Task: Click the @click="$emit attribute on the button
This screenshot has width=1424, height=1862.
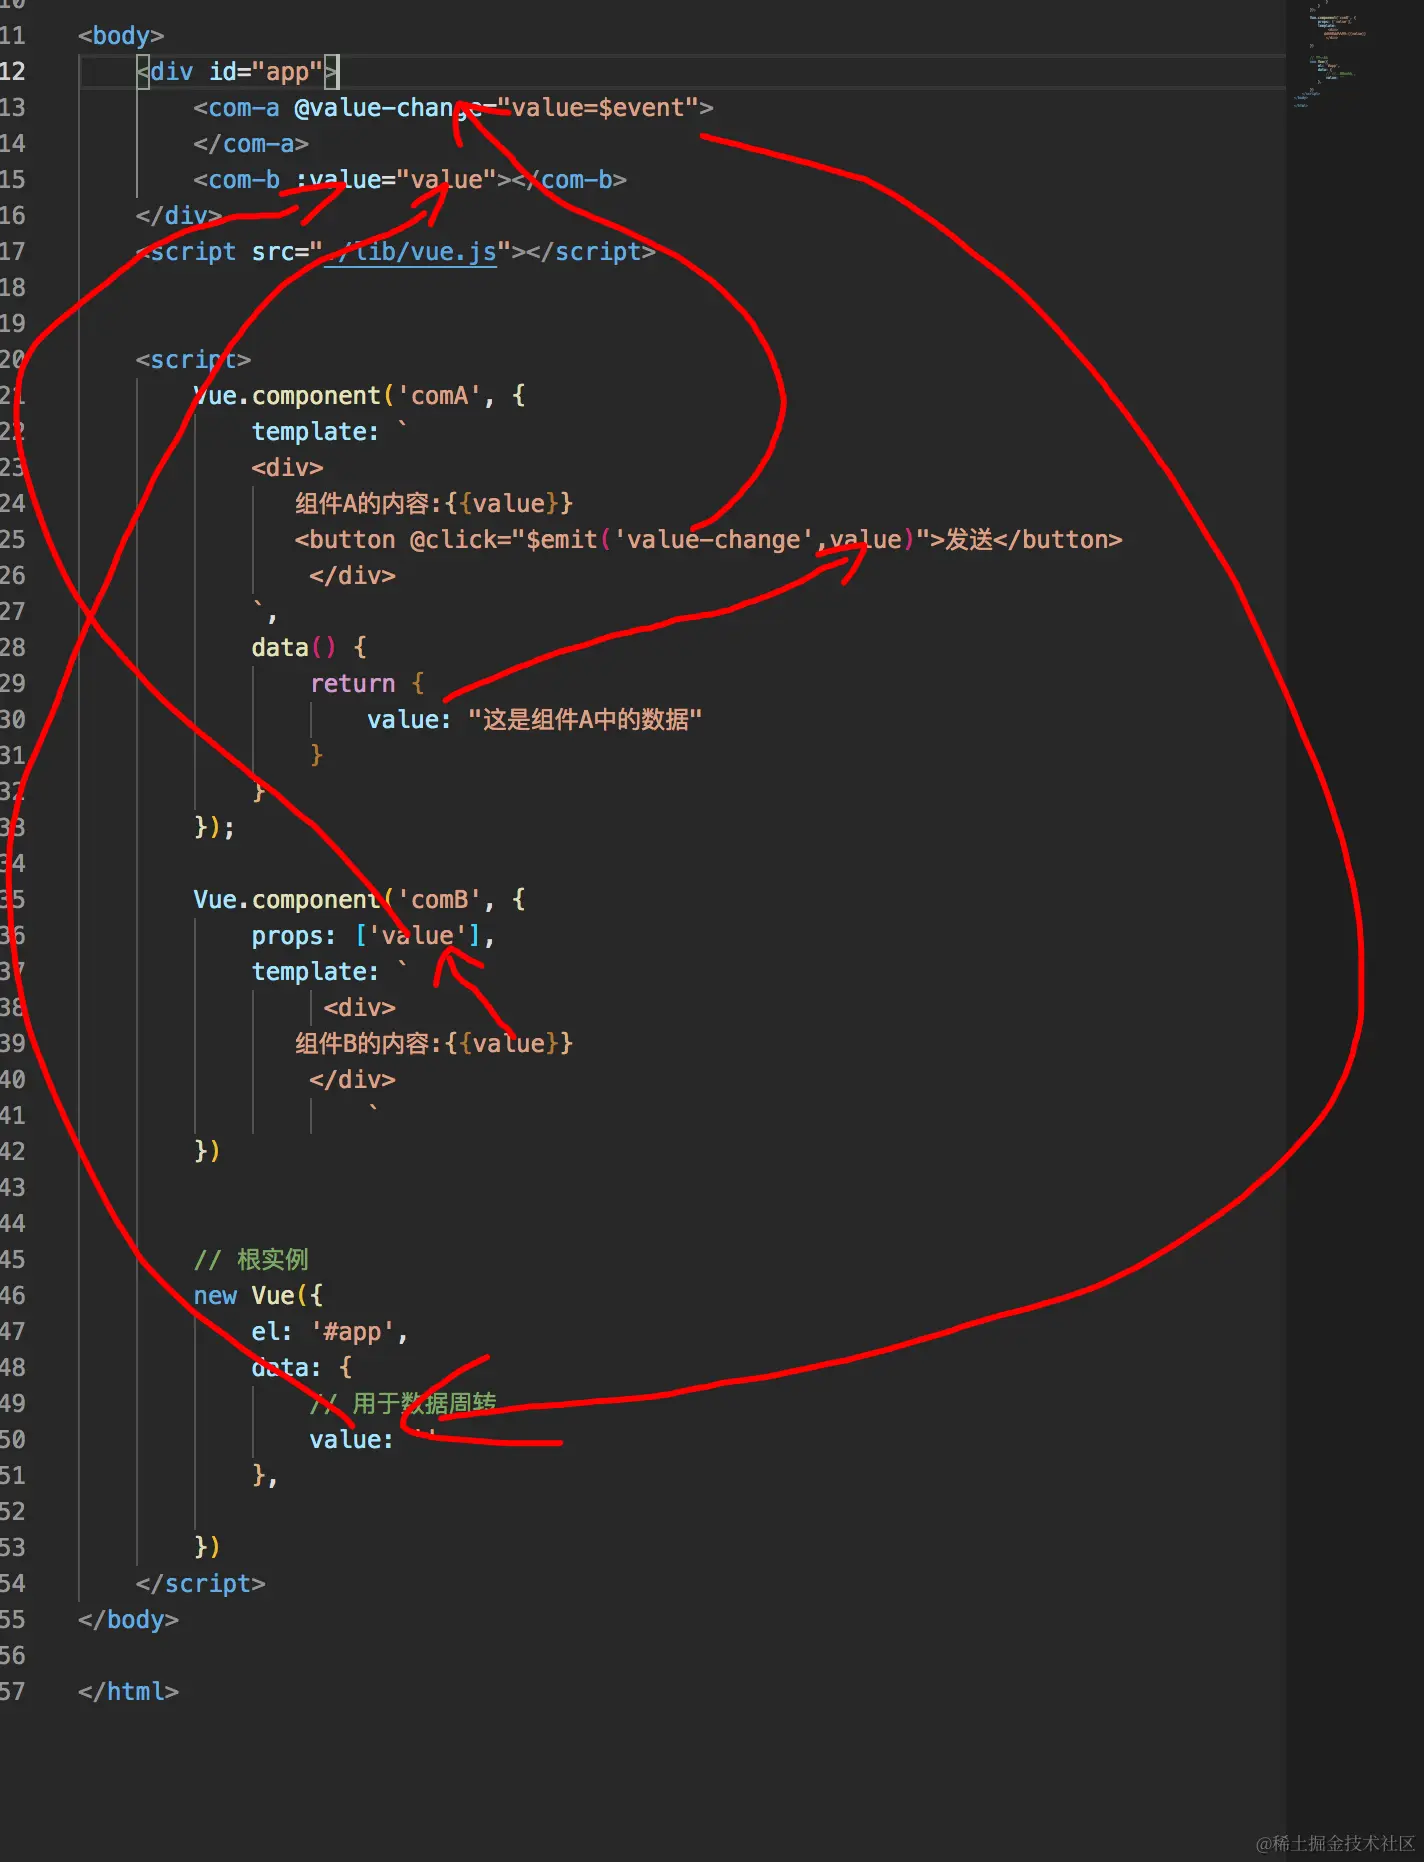Action: [x=503, y=540]
